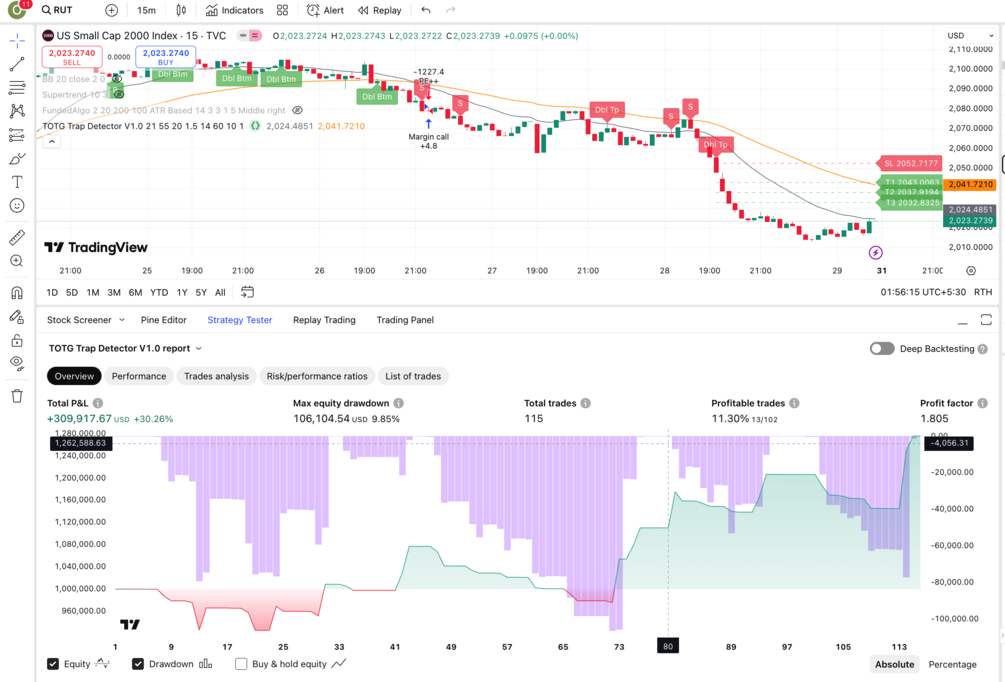Image resolution: width=1005 pixels, height=682 pixels.
Task: Remove objects with the trash icon
Action: click(x=17, y=395)
